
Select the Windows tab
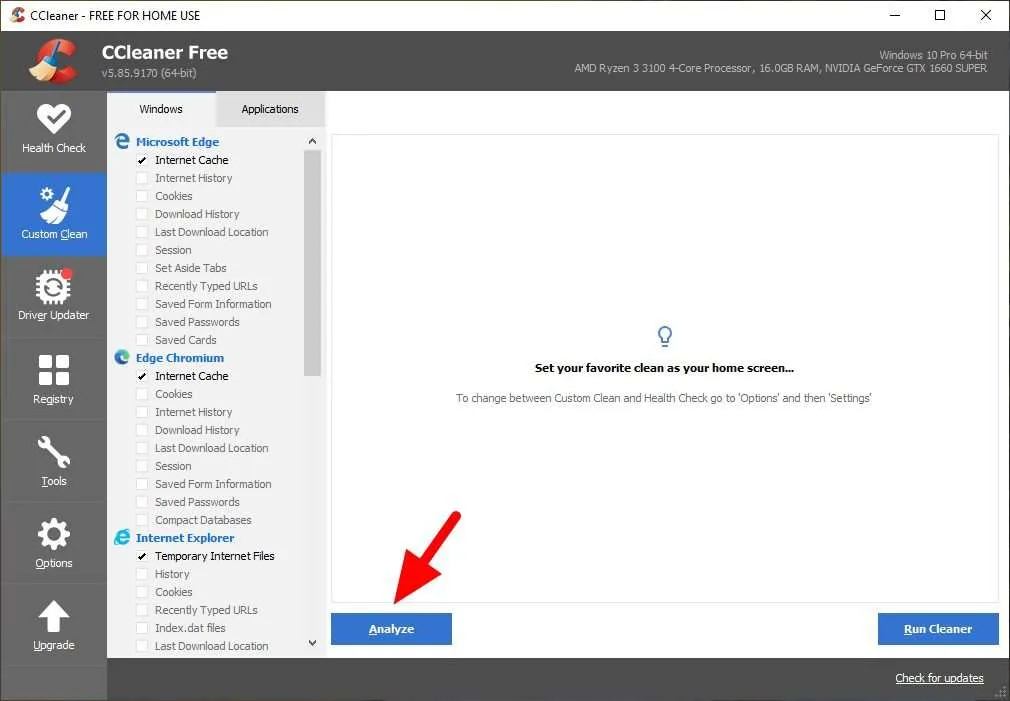click(x=161, y=109)
